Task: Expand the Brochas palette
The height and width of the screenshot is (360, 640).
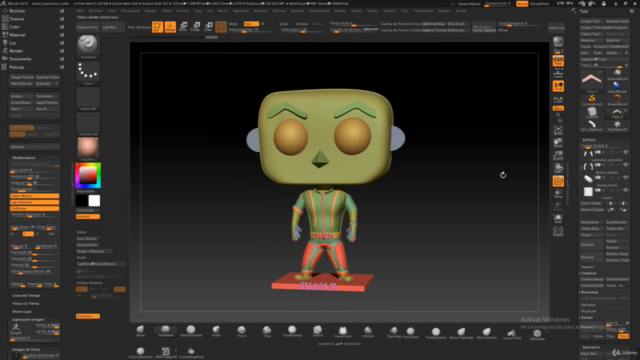Action: click(x=17, y=11)
